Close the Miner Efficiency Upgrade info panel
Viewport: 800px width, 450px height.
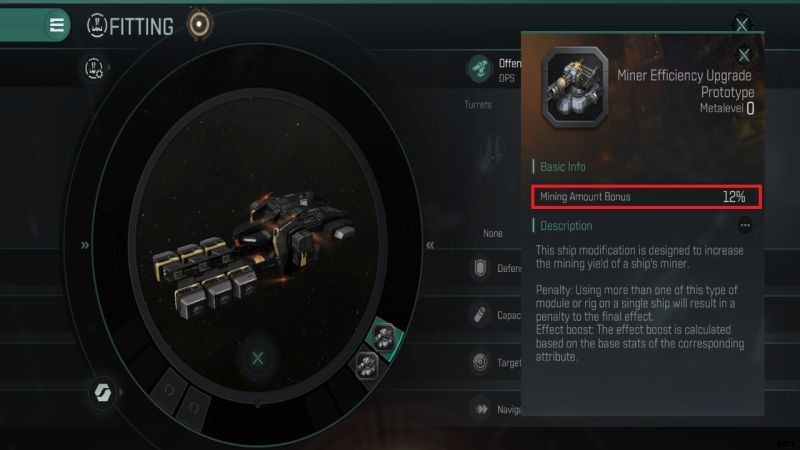point(744,55)
